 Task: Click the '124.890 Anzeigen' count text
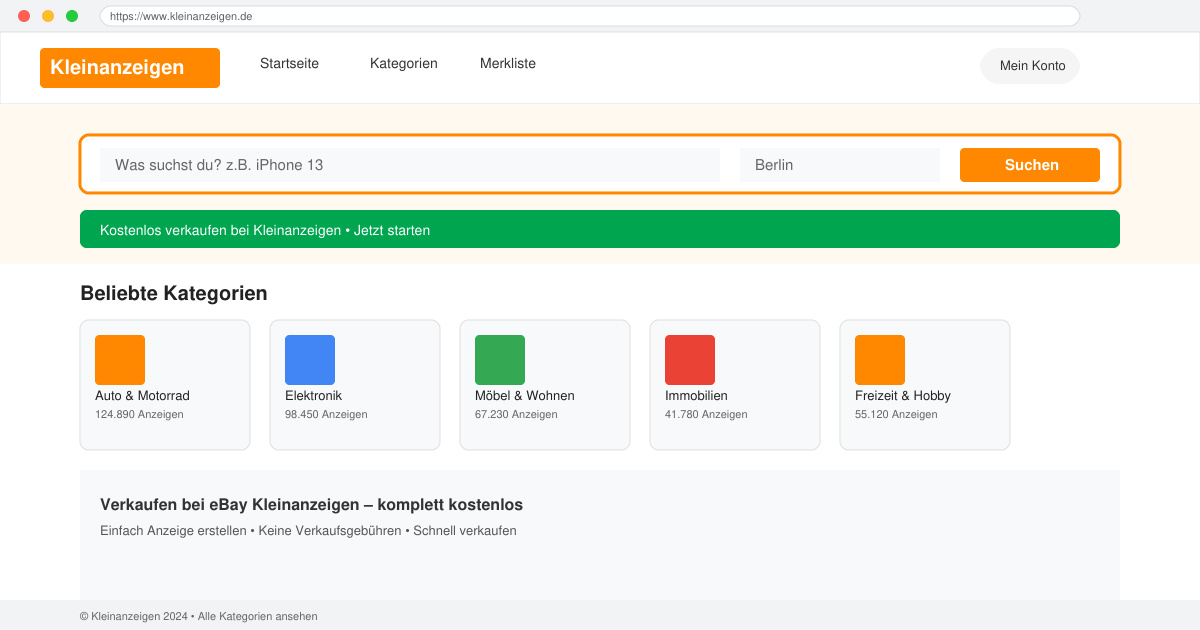click(x=139, y=414)
